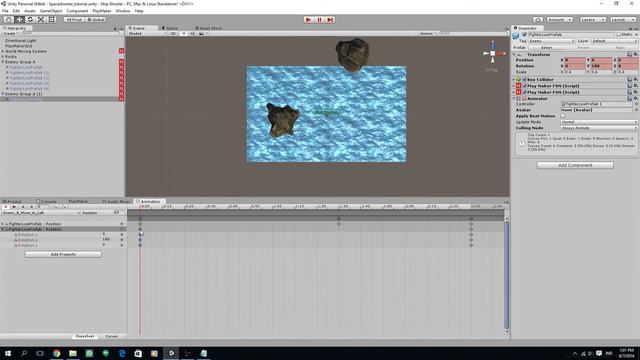The height and width of the screenshot is (360, 640).
Task: Open the Window menu
Action: (122, 11)
